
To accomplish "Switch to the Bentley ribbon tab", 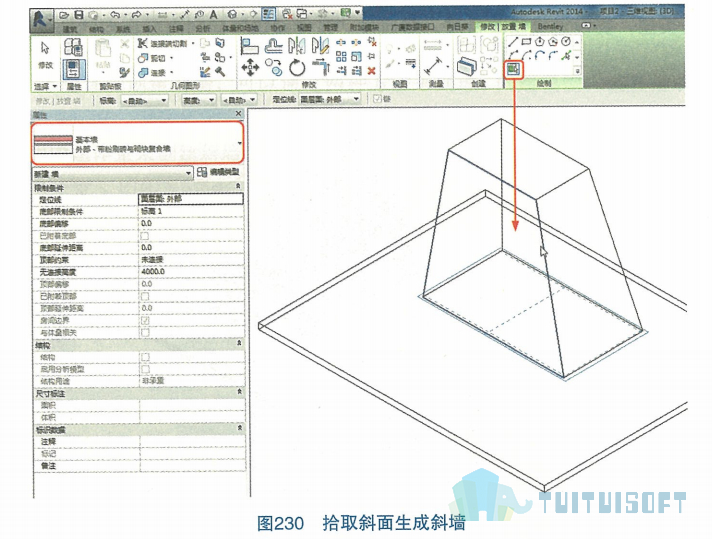I will pos(550,26).
